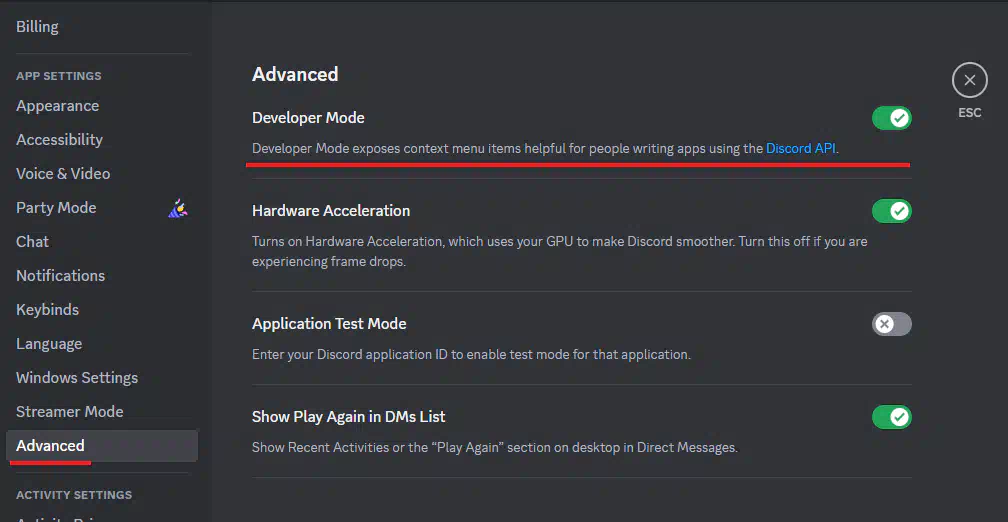This screenshot has height=522, width=1008.
Task: Click the Developer Mode heading text
Action: [x=308, y=118]
